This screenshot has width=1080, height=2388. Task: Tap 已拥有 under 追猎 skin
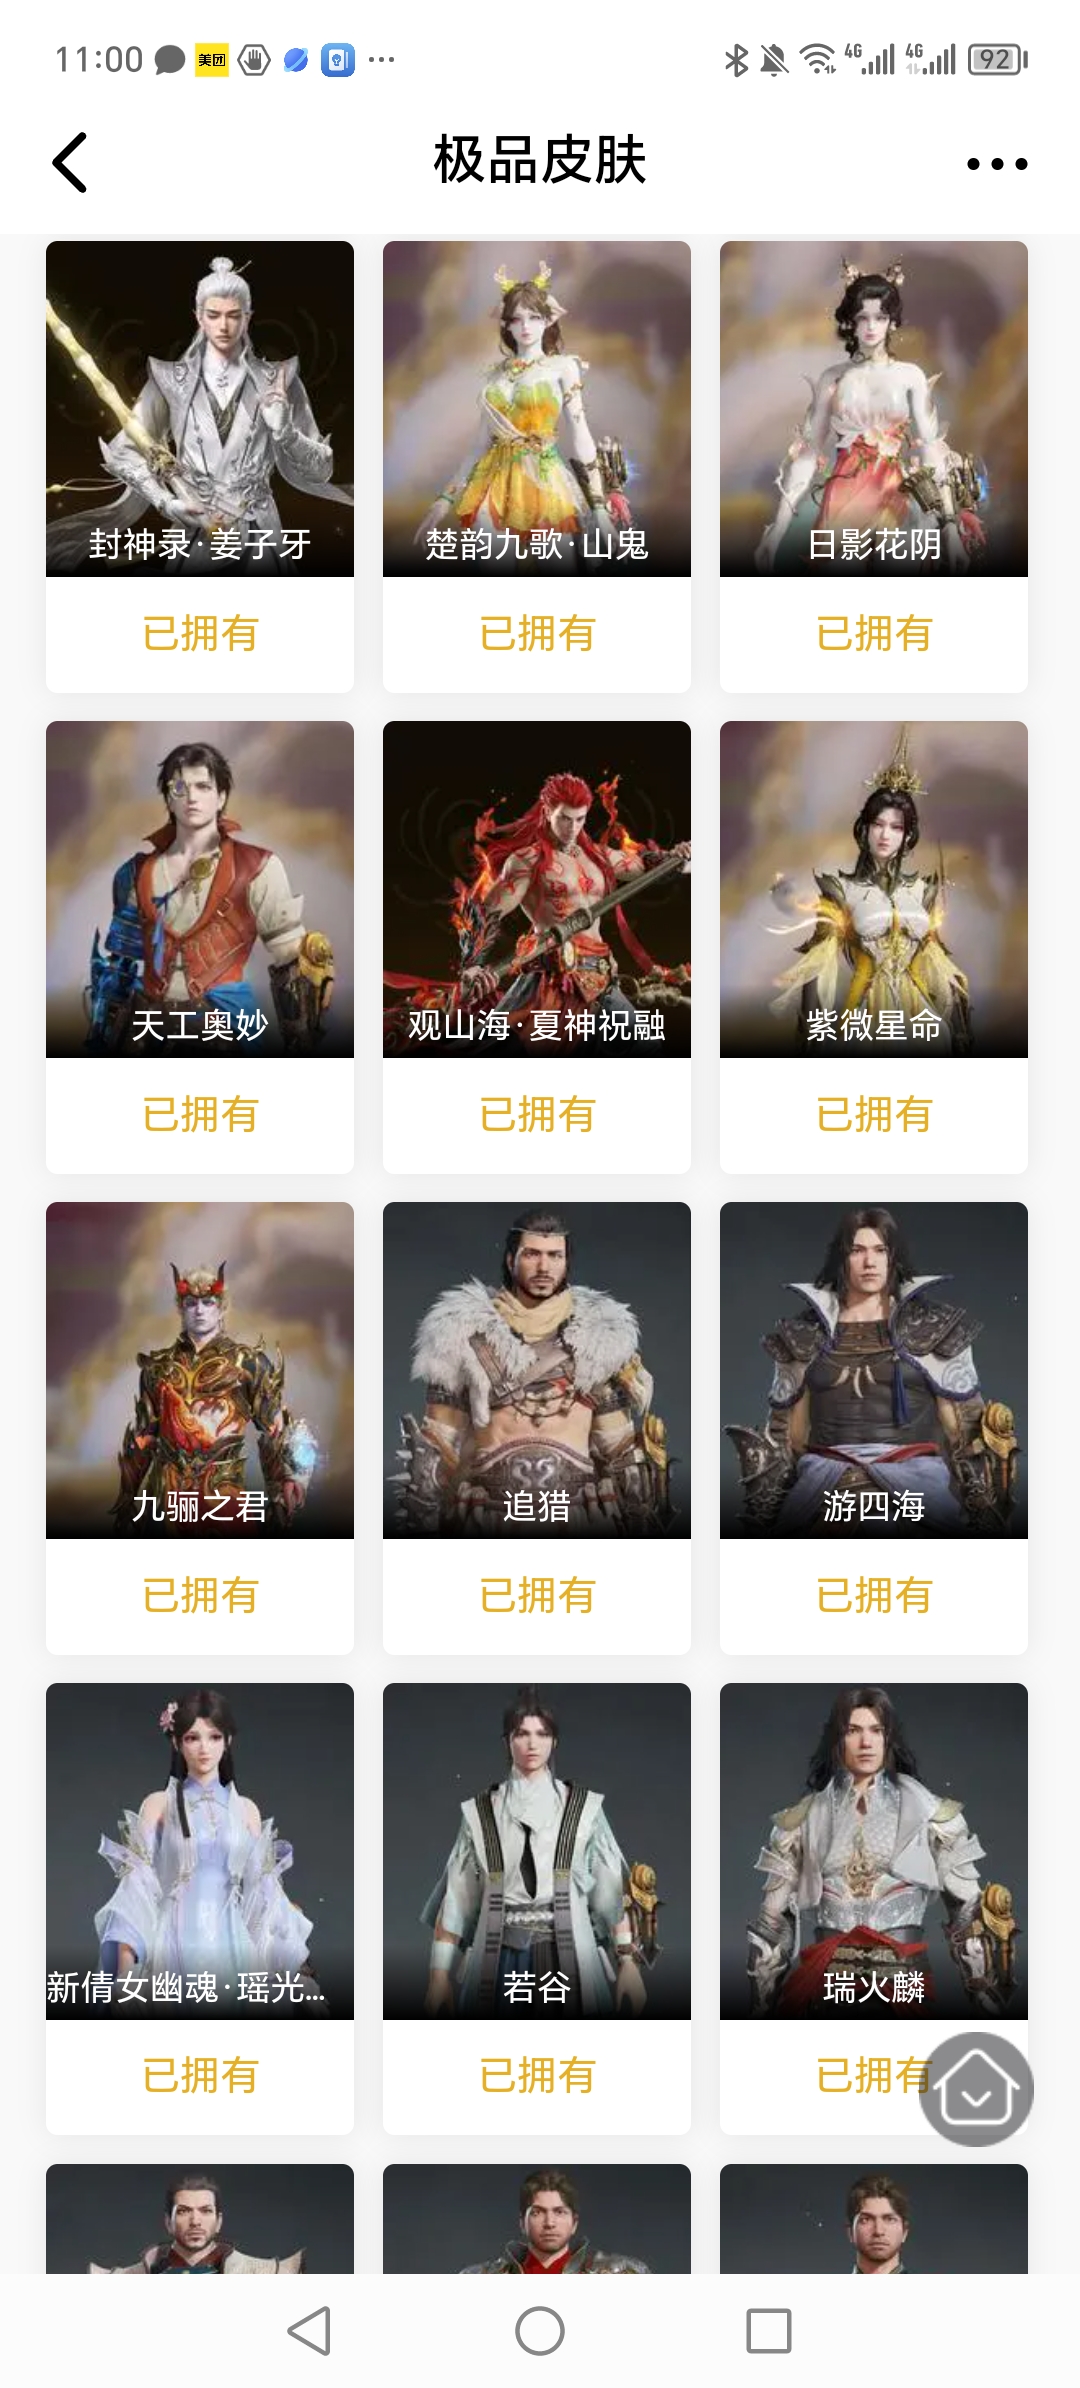pos(537,1595)
